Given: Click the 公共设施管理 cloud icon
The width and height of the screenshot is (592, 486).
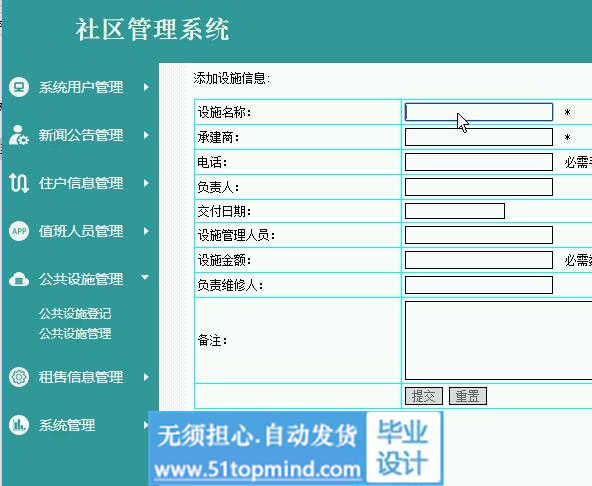Looking at the screenshot, I should pyautogui.click(x=19, y=279).
